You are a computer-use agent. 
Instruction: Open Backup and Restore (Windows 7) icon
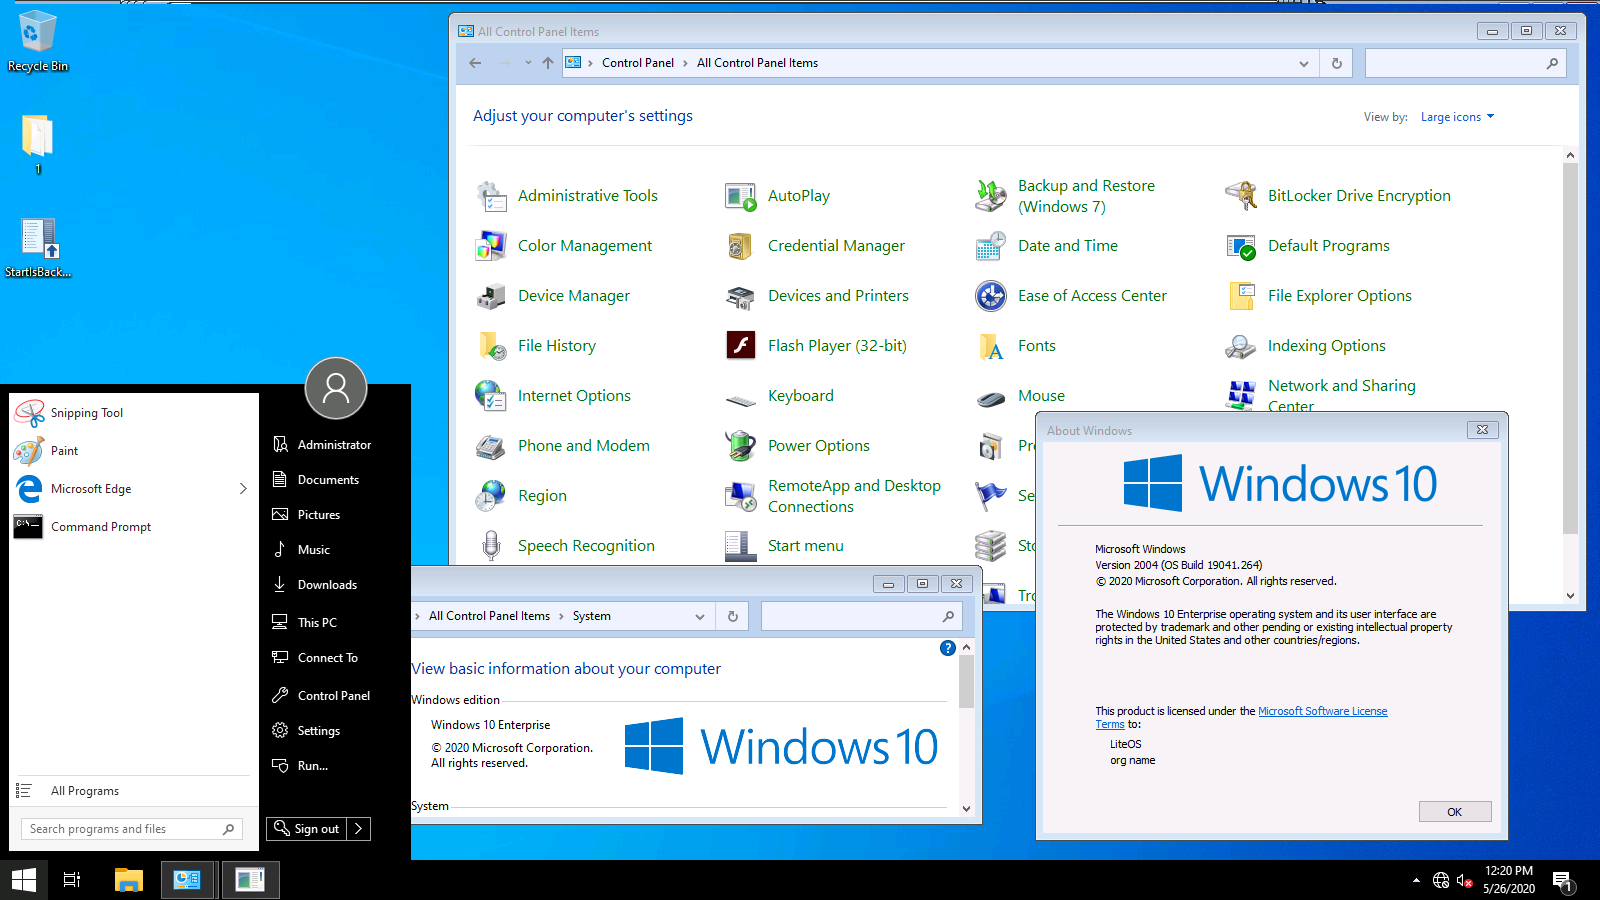click(991, 196)
